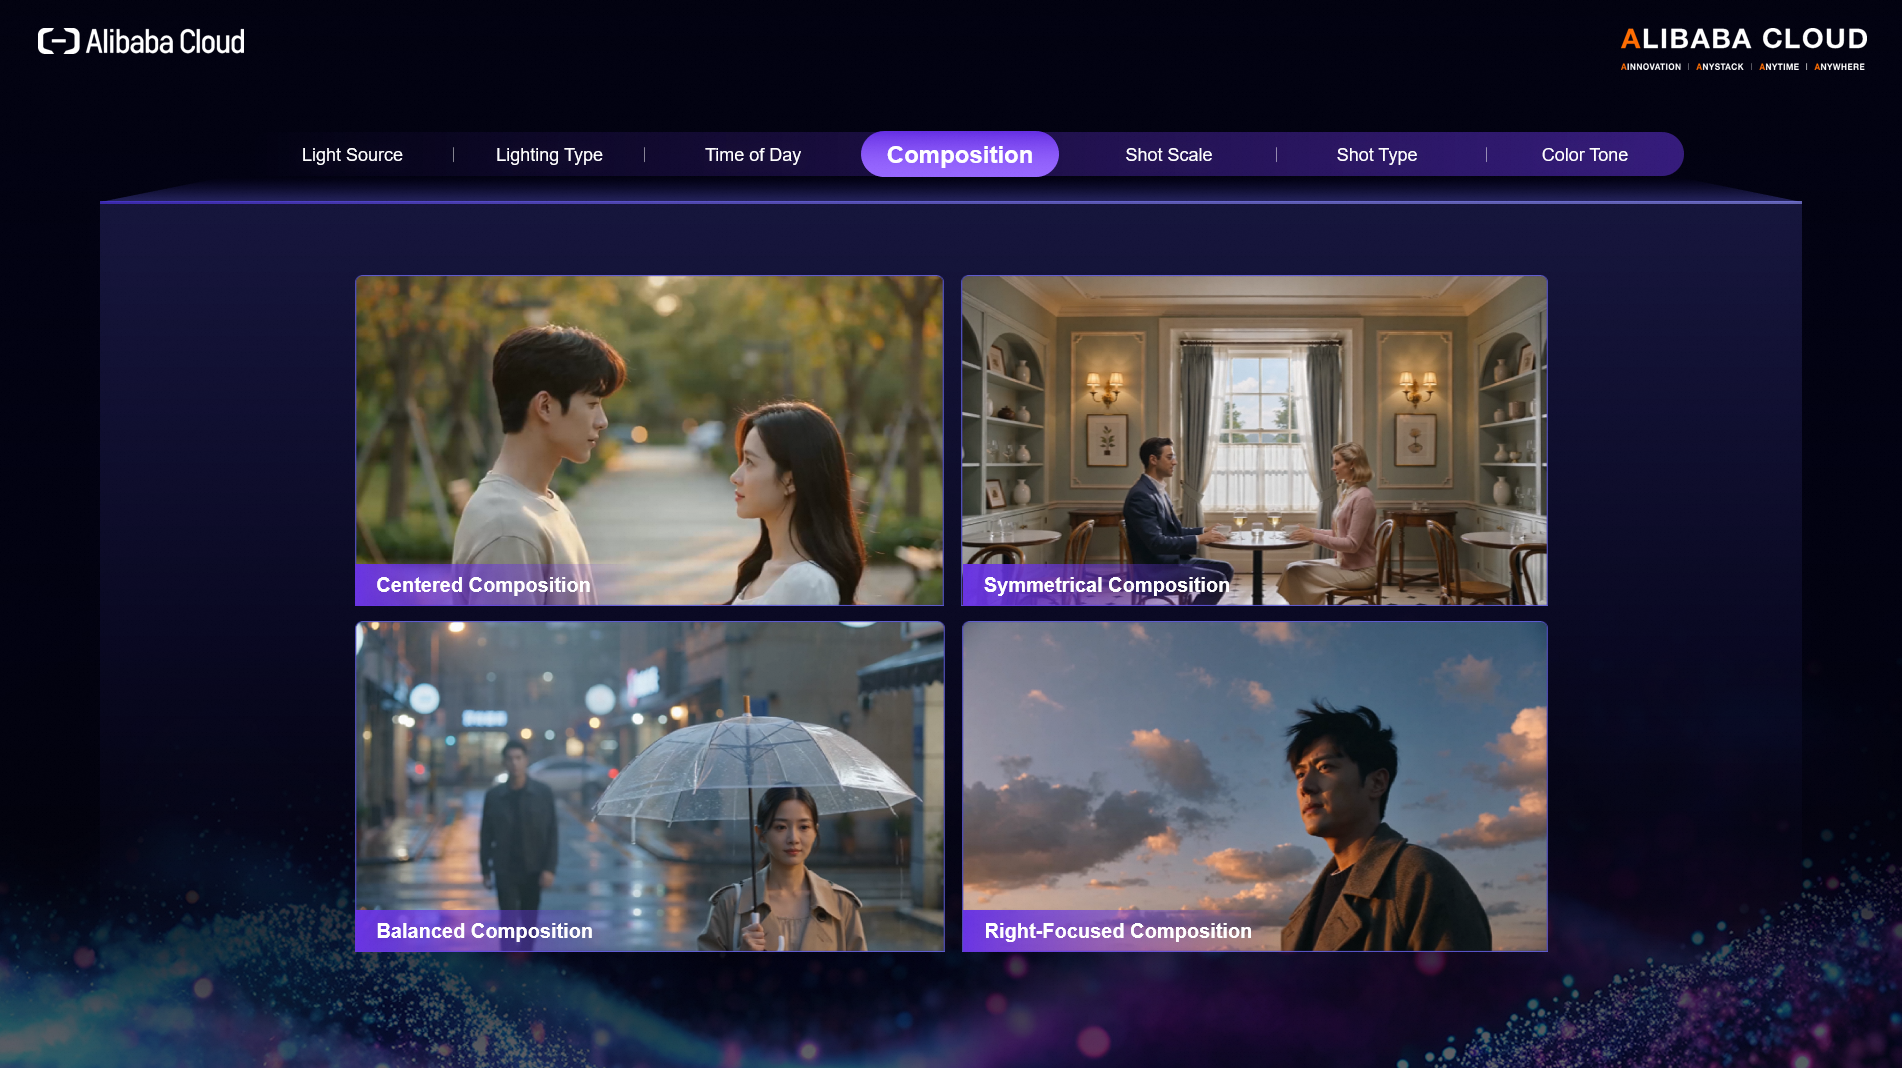Click the ALIBABA CLOUD wordmark at top-right

point(1744,39)
